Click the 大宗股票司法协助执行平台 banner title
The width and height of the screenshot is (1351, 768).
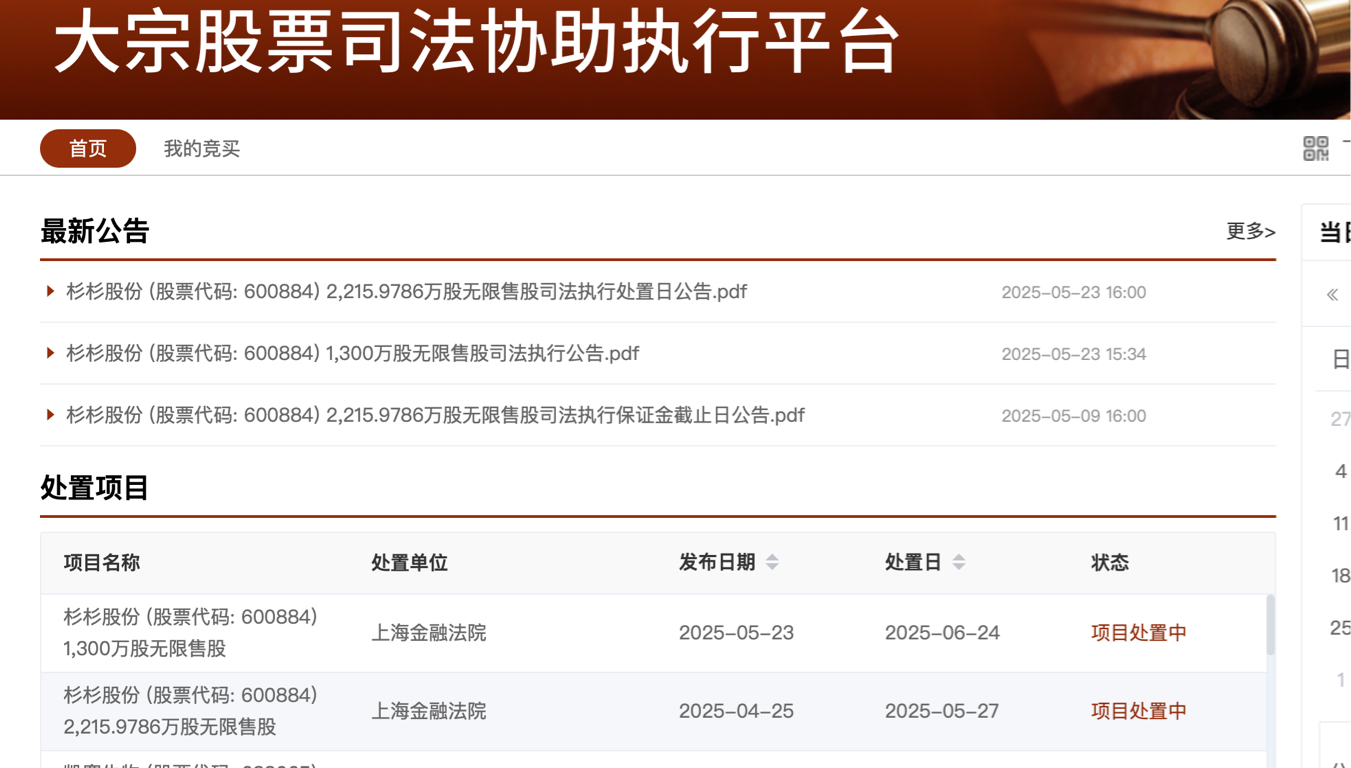click(x=477, y=42)
